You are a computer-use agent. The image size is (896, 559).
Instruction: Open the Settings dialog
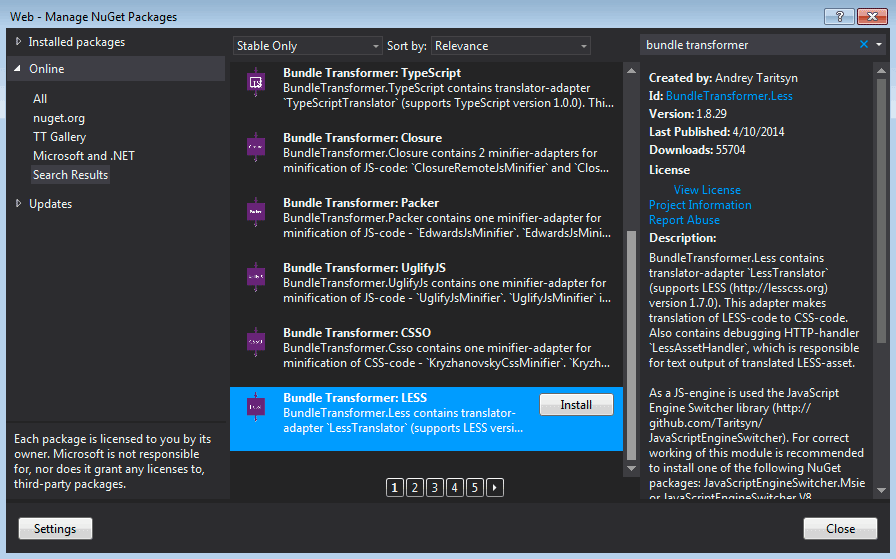click(55, 529)
